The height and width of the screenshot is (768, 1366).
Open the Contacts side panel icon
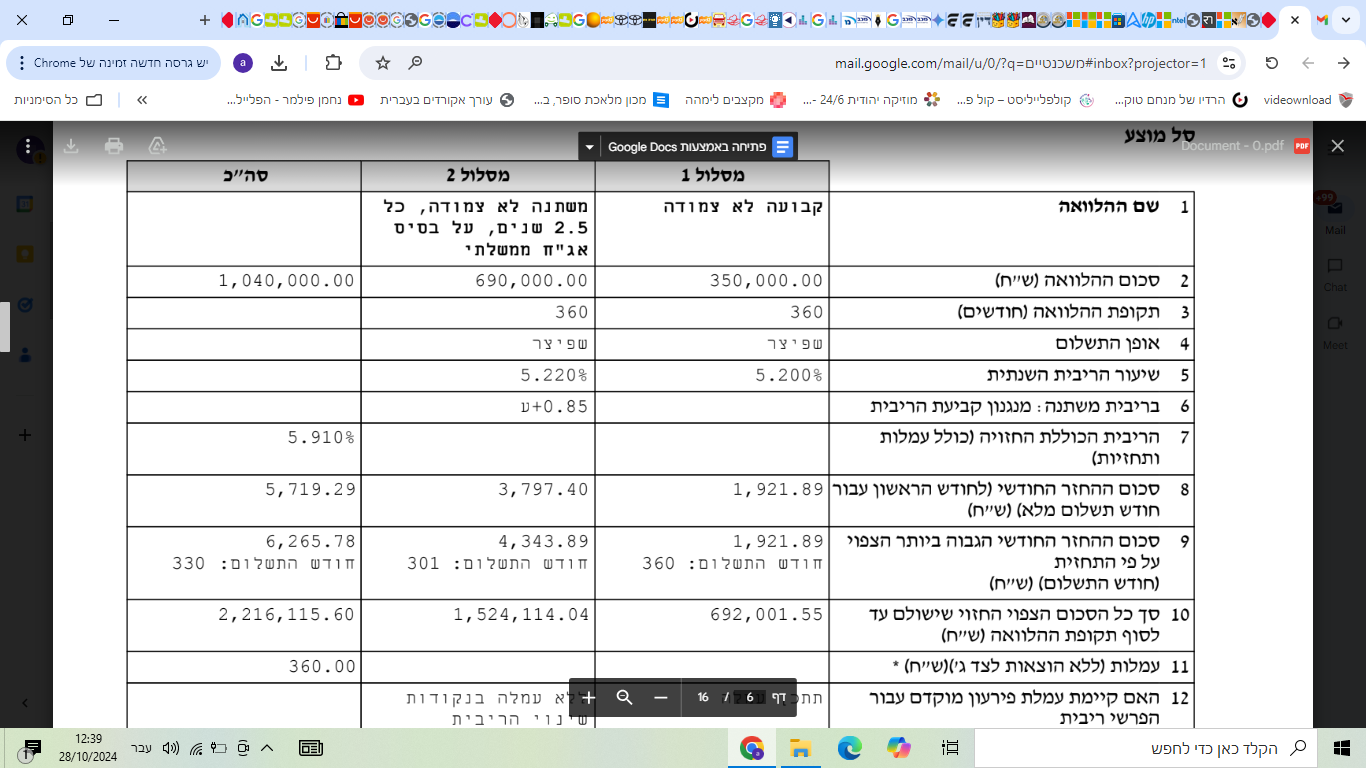[x=25, y=354]
